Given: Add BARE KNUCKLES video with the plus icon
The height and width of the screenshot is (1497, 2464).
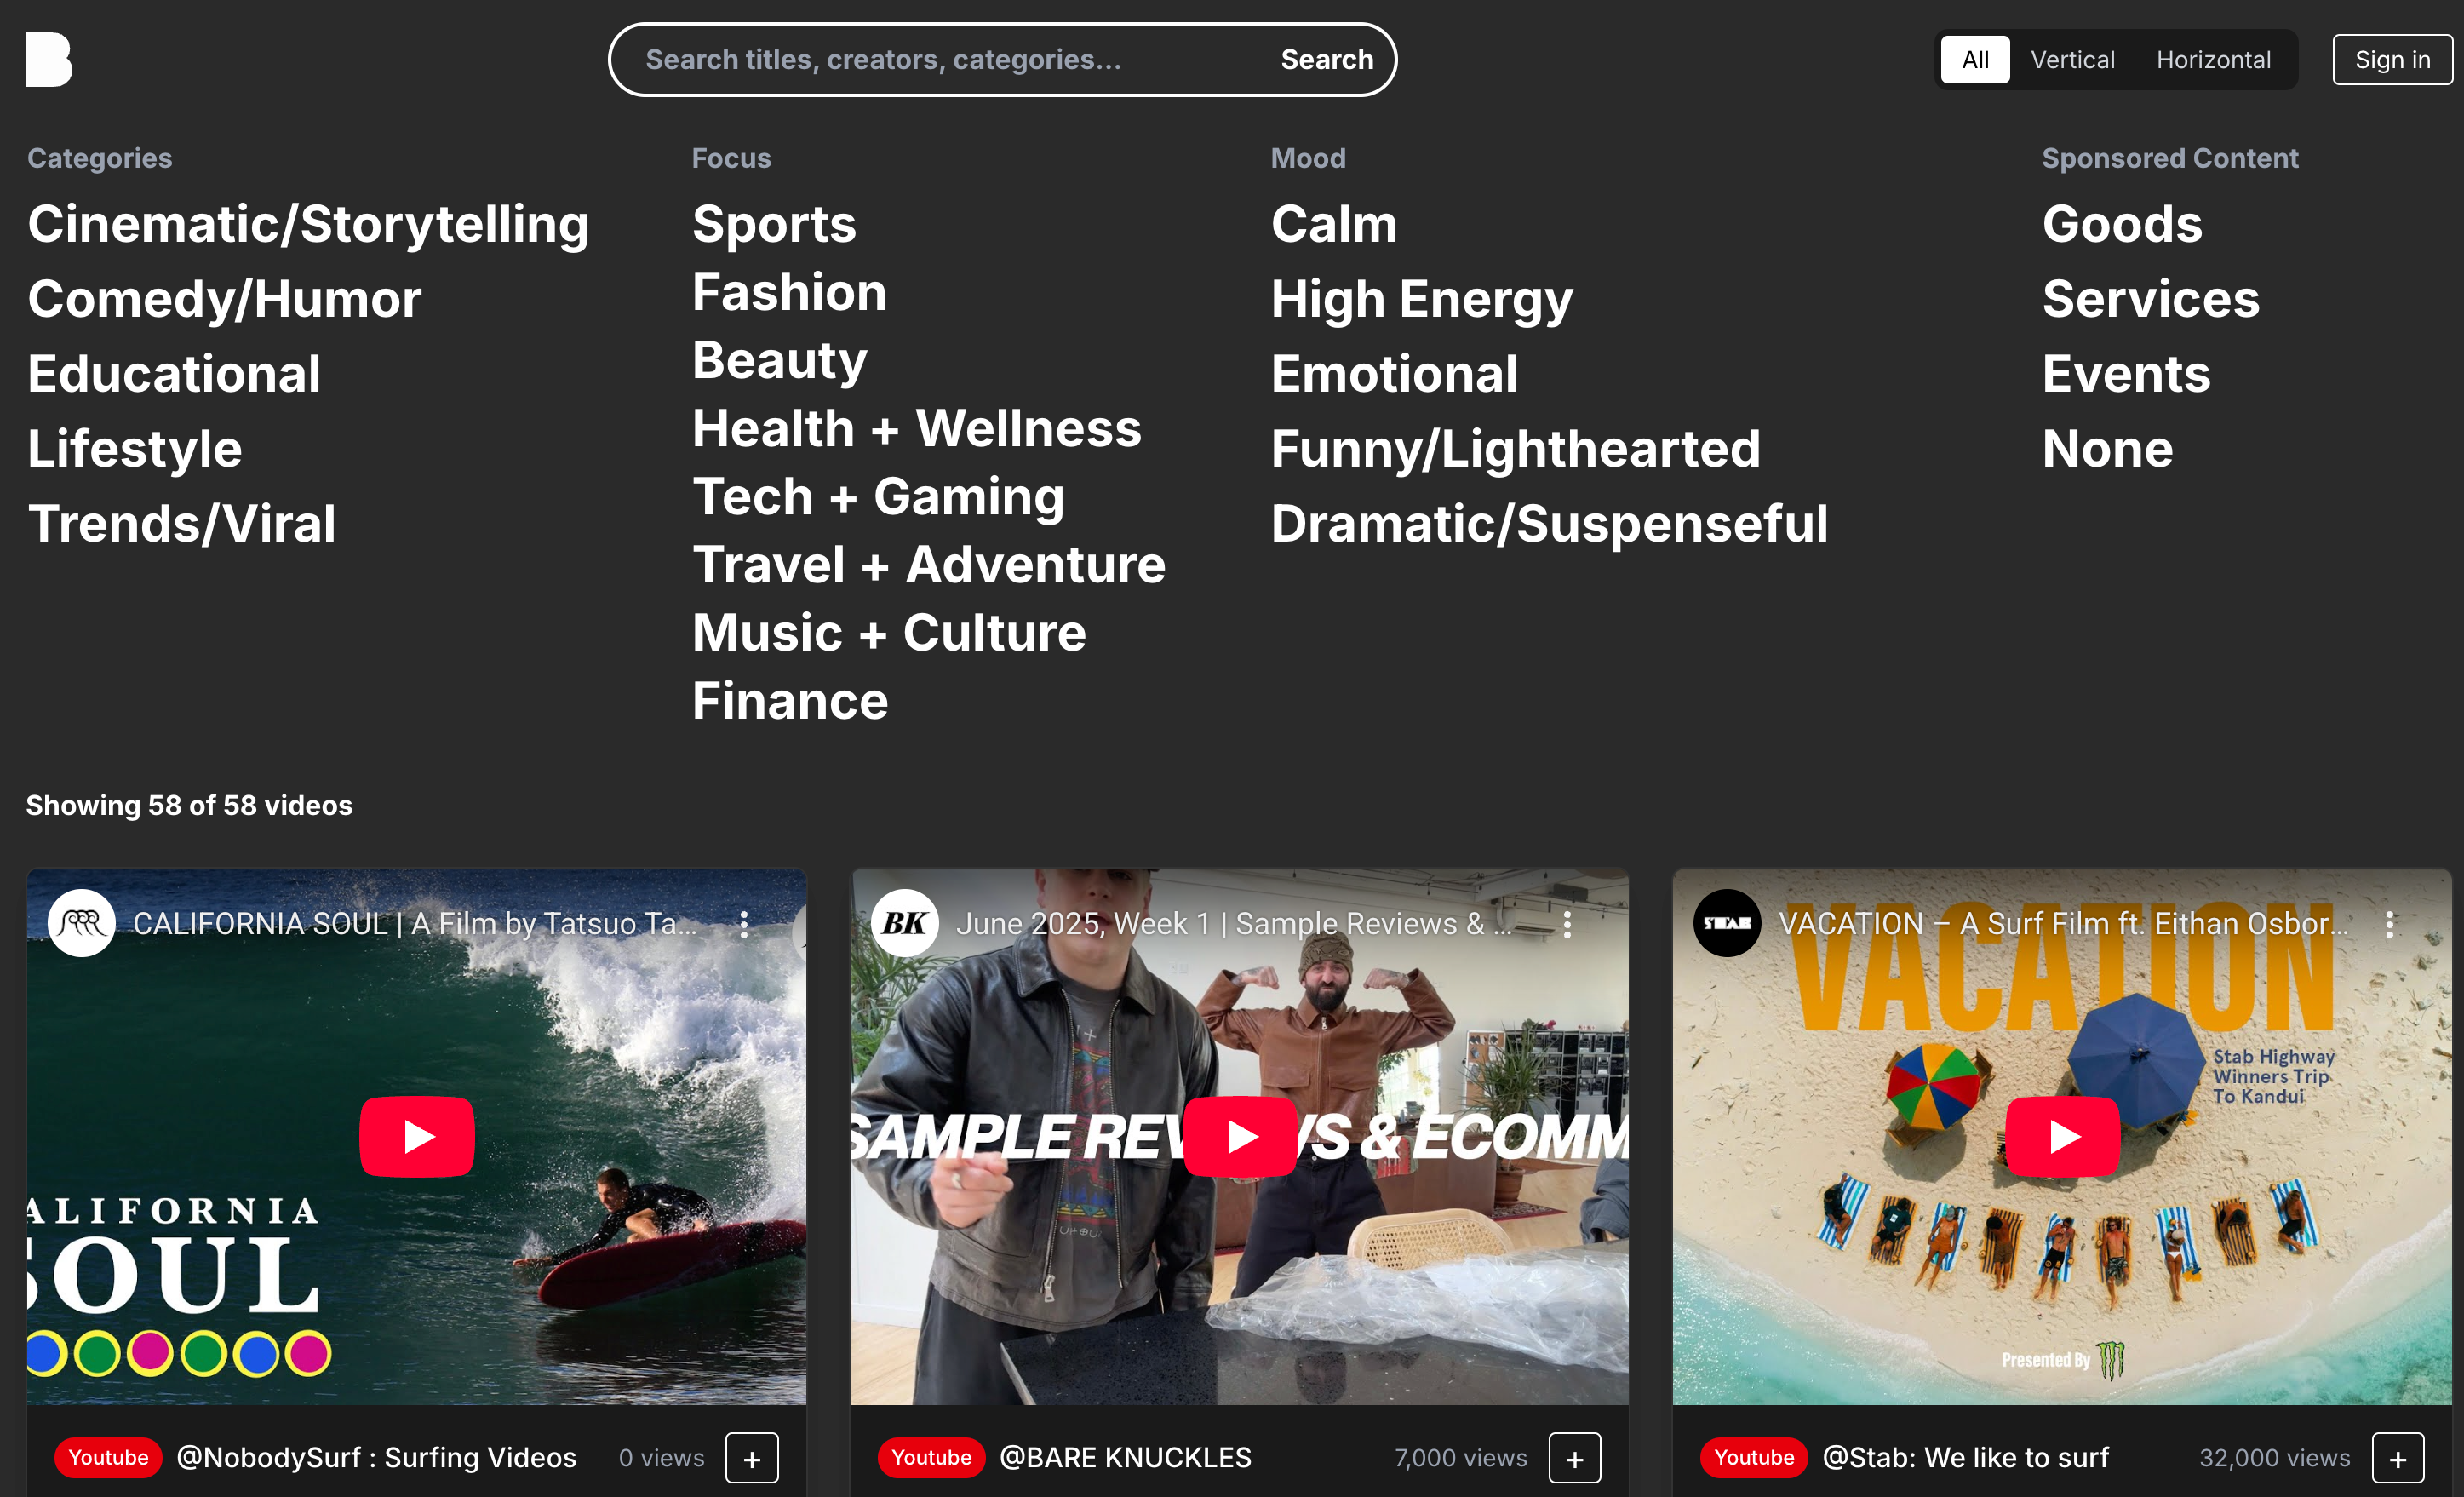Looking at the screenshot, I should coord(1575,1458).
